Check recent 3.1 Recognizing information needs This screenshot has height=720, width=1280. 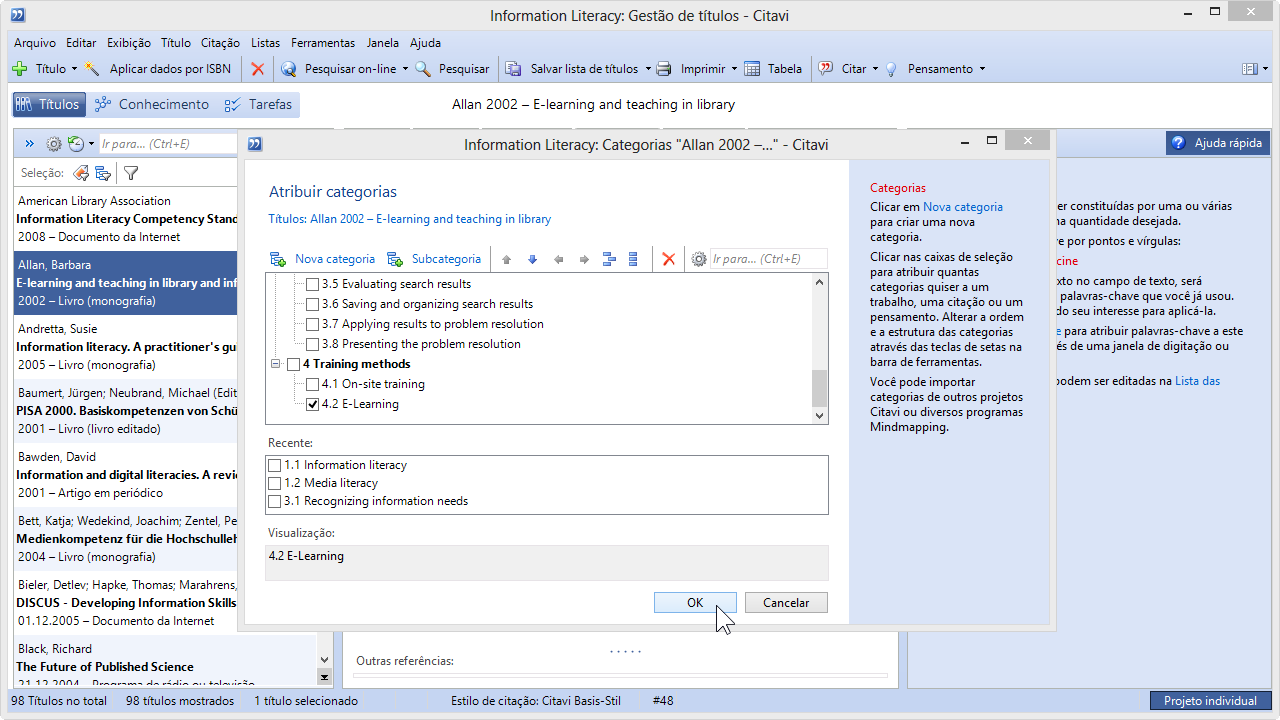coord(275,501)
